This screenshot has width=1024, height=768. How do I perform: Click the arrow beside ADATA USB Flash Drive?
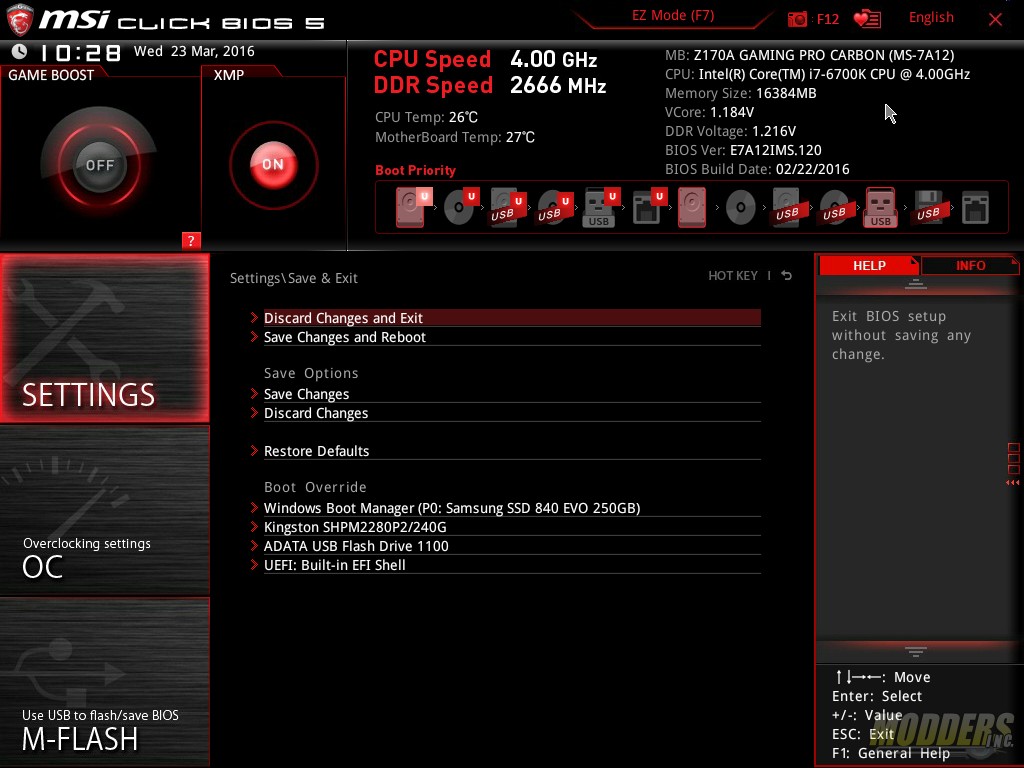pos(254,545)
